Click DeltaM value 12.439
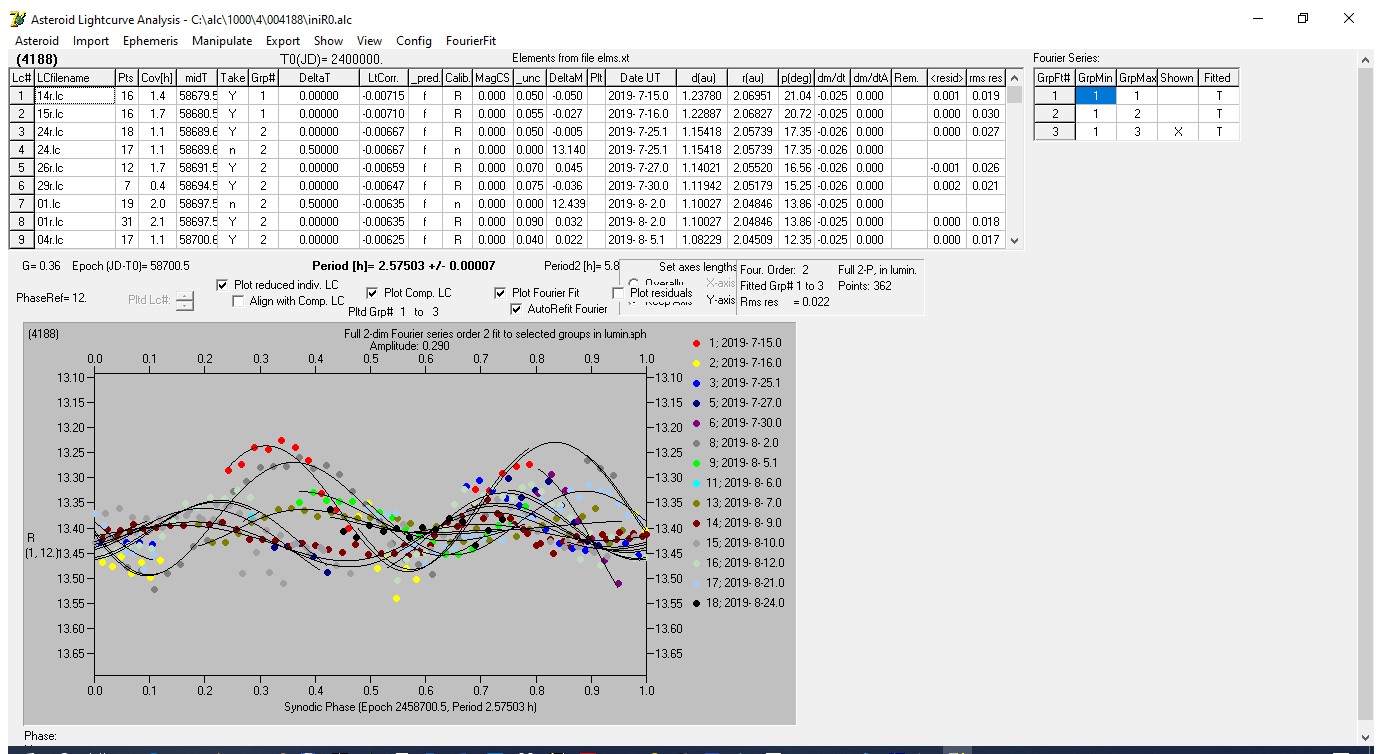The image size is (1382, 754). point(567,204)
